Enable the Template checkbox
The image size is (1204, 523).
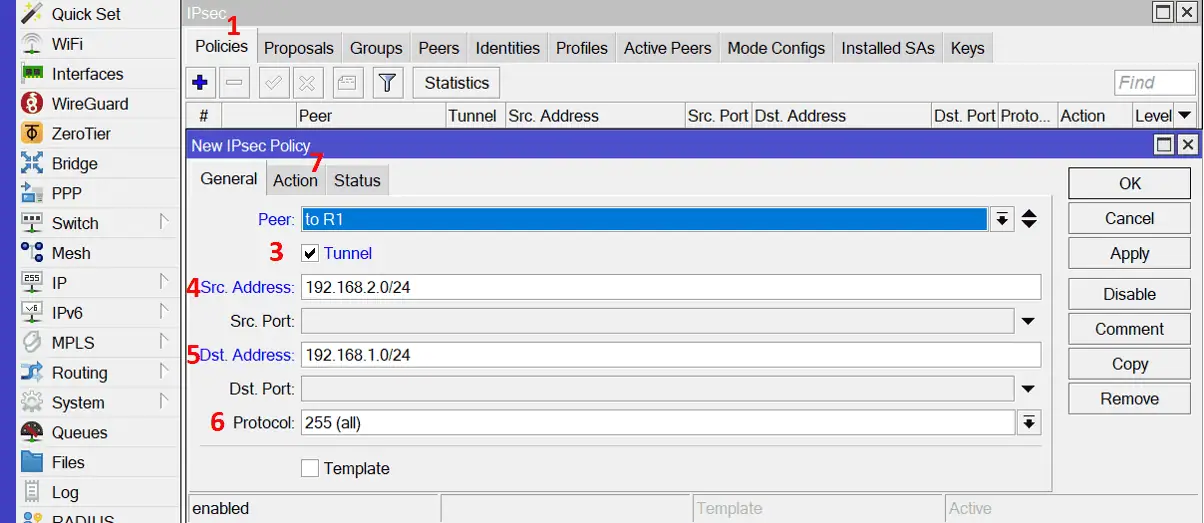point(310,468)
